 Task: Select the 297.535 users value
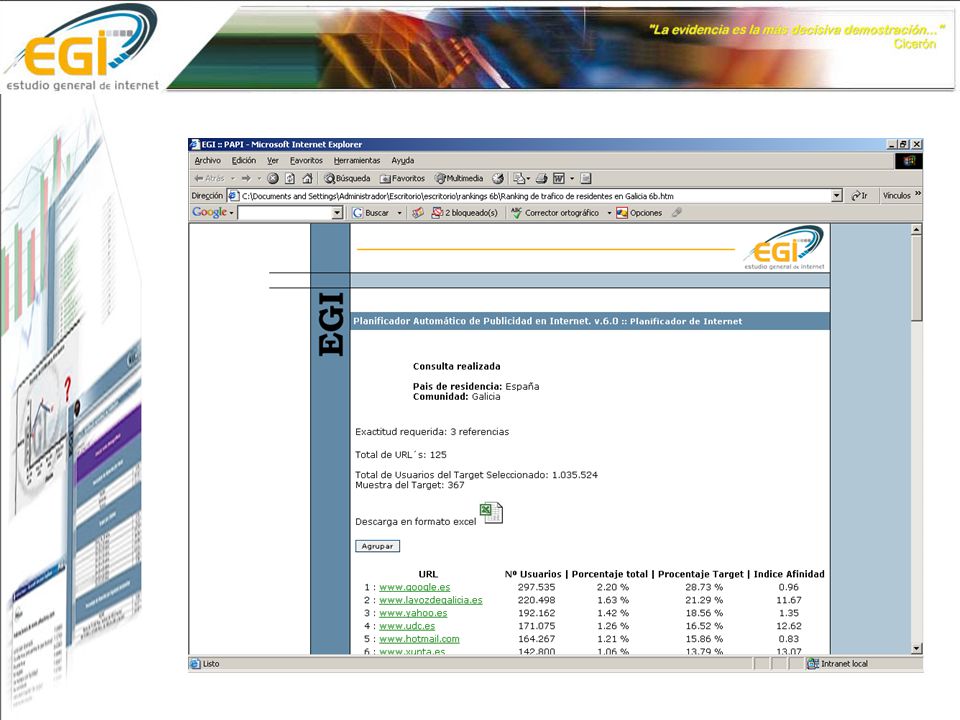pos(536,587)
